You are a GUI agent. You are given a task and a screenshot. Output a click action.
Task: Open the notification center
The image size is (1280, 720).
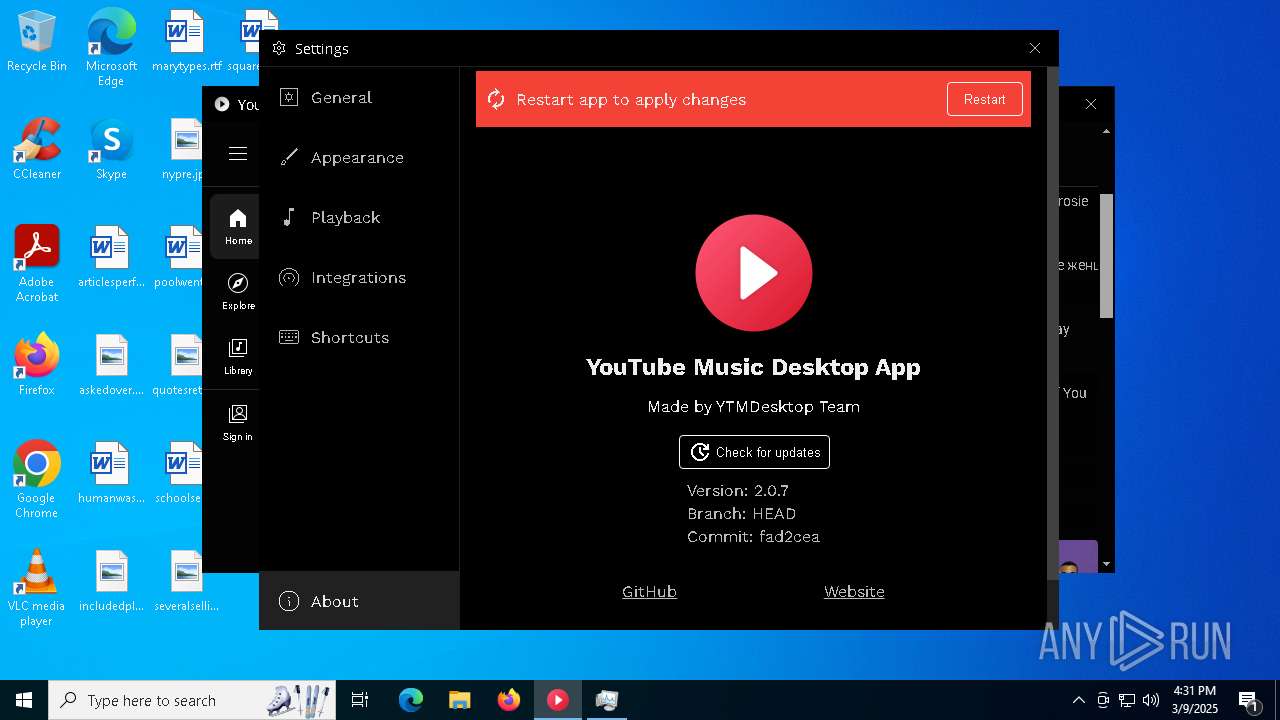[x=1248, y=700]
